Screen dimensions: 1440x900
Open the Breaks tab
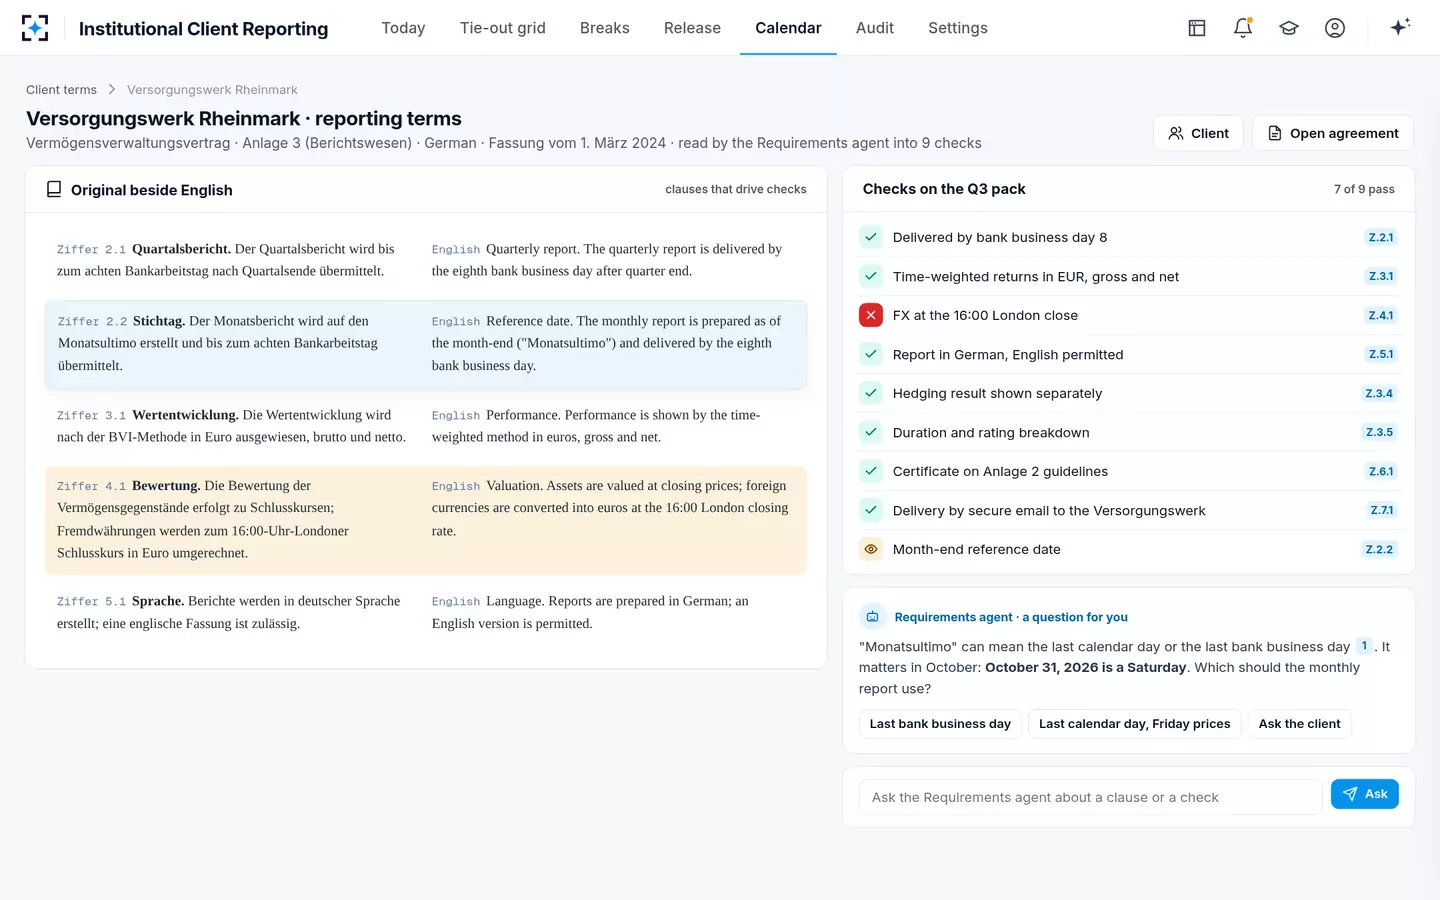(x=605, y=28)
